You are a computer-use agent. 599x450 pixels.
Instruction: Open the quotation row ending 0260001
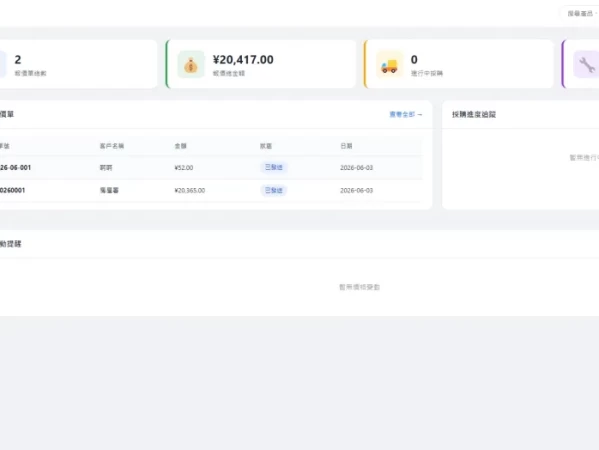pos(211,190)
